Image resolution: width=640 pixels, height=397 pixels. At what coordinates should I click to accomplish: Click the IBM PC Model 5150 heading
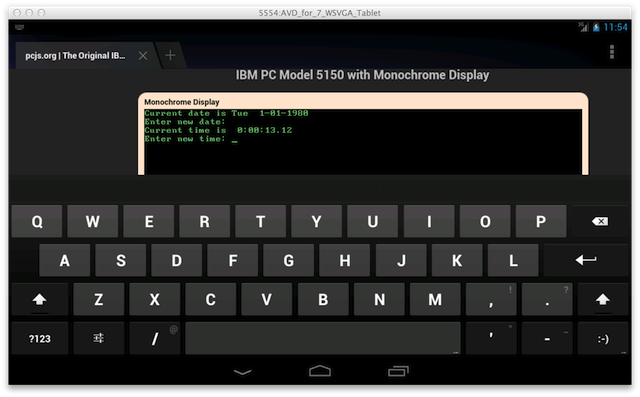pyautogui.click(x=362, y=75)
